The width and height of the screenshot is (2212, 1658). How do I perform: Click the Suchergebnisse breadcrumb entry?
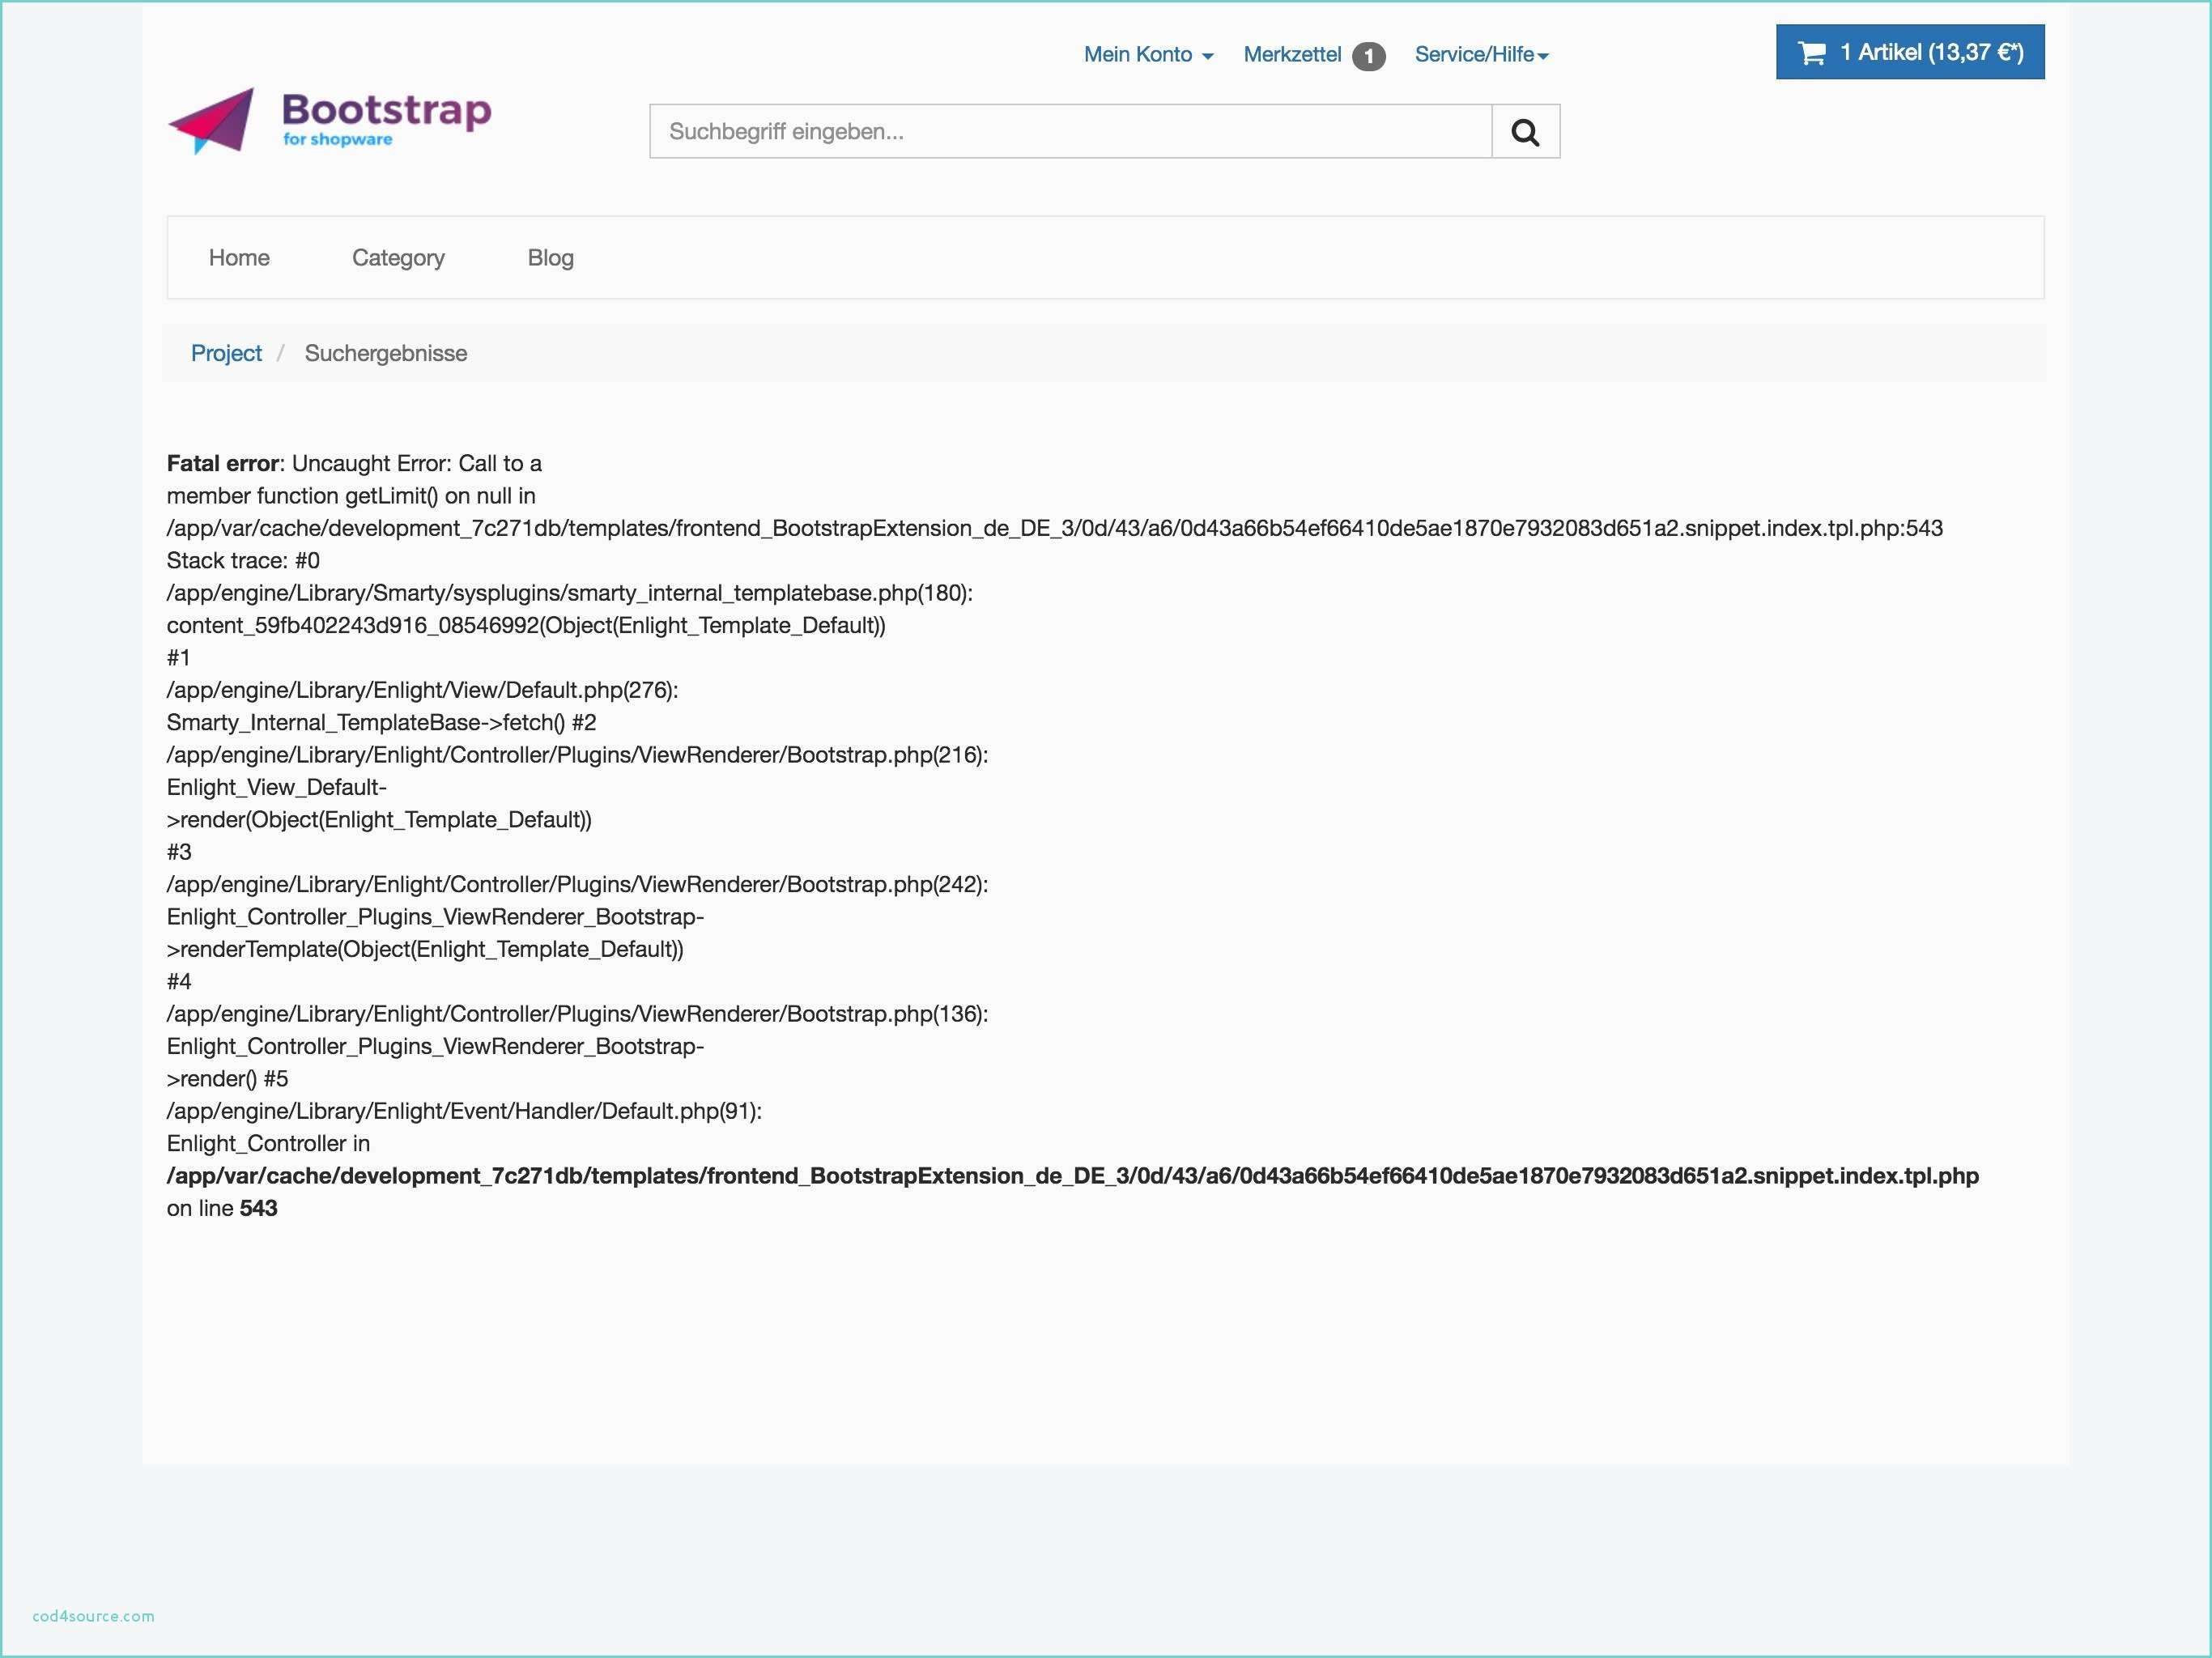(x=385, y=353)
